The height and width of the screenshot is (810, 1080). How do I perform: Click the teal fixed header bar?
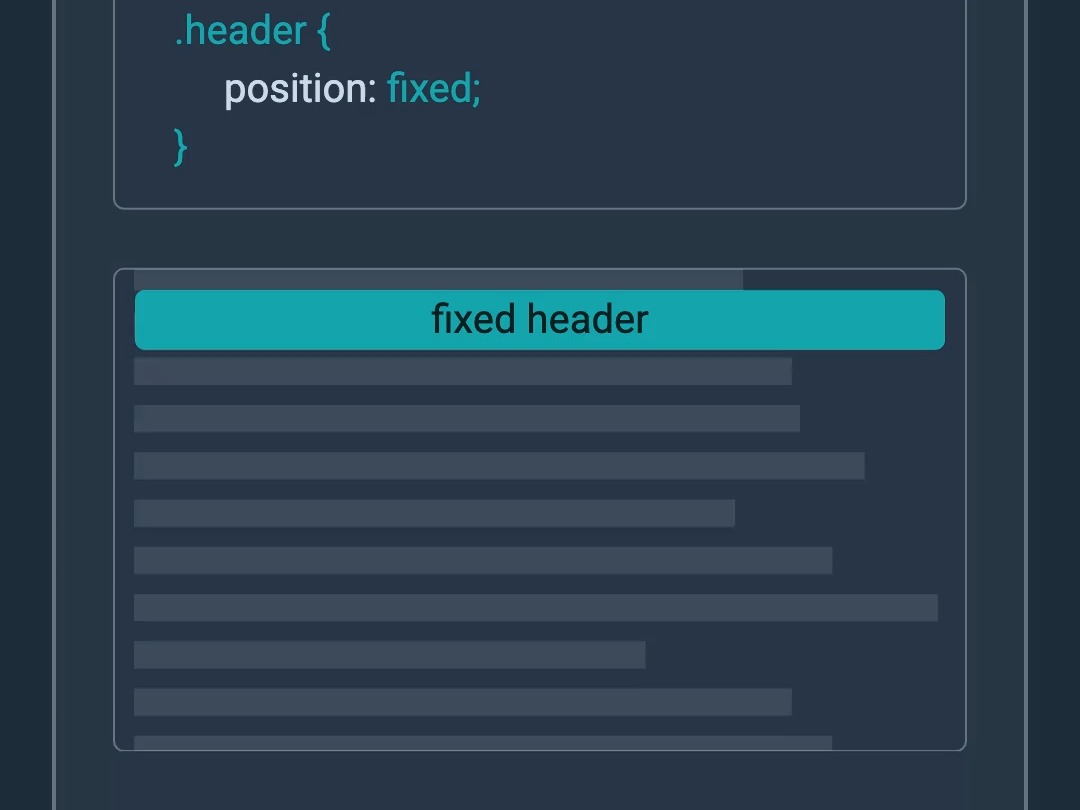539,320
